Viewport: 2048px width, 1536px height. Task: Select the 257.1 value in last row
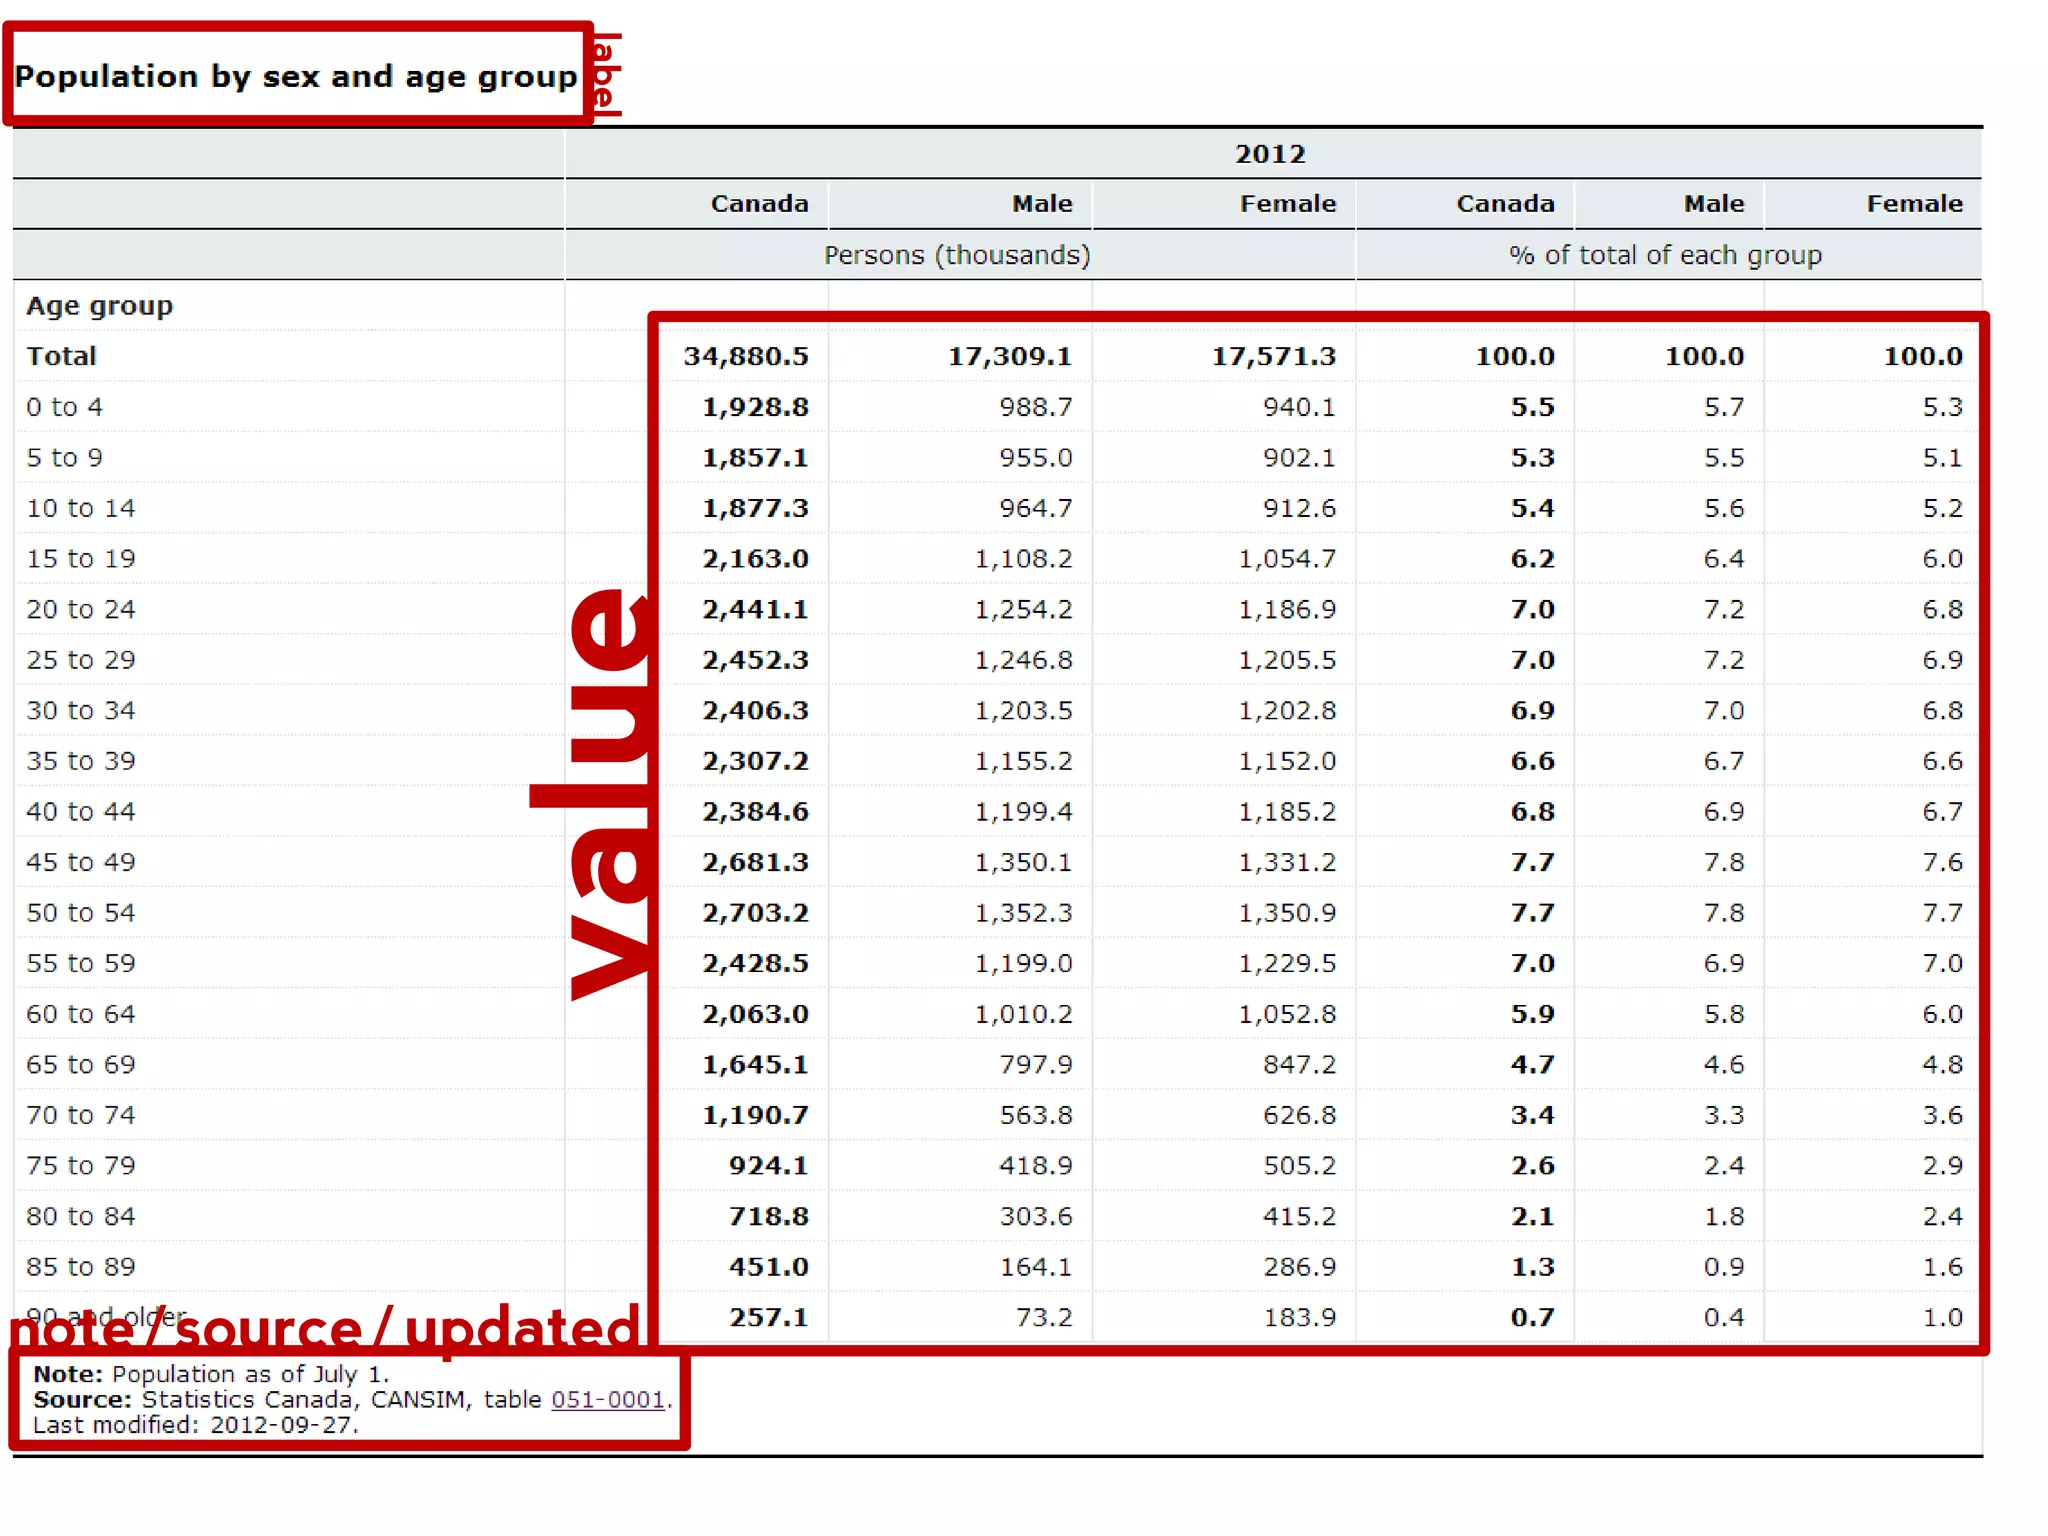(768, 1317)
